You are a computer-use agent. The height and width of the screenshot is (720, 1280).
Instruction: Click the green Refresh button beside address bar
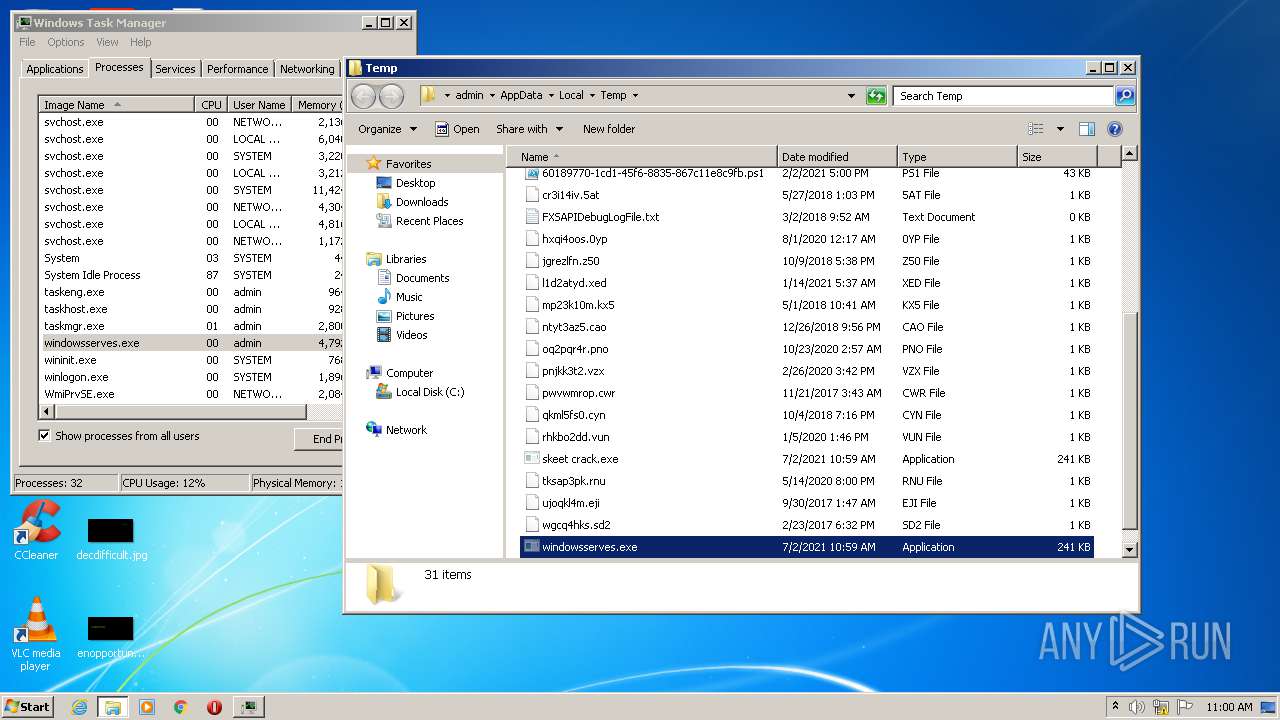point(876,96)
